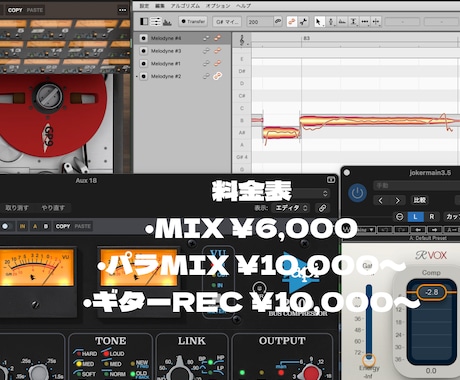Toggle the orange blob-link icon in toolbar
Viewport: 460px width, 380px height.
pos(292,22)
